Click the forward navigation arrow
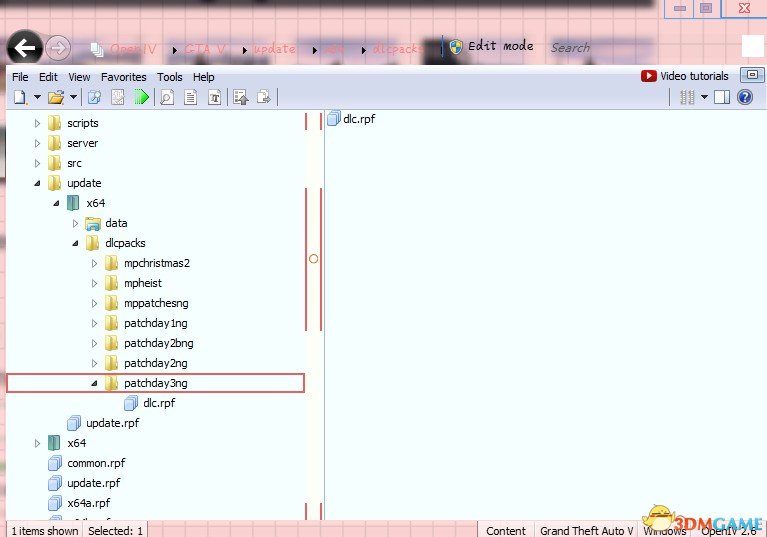The image size is (767, 537). coord(58,48)
